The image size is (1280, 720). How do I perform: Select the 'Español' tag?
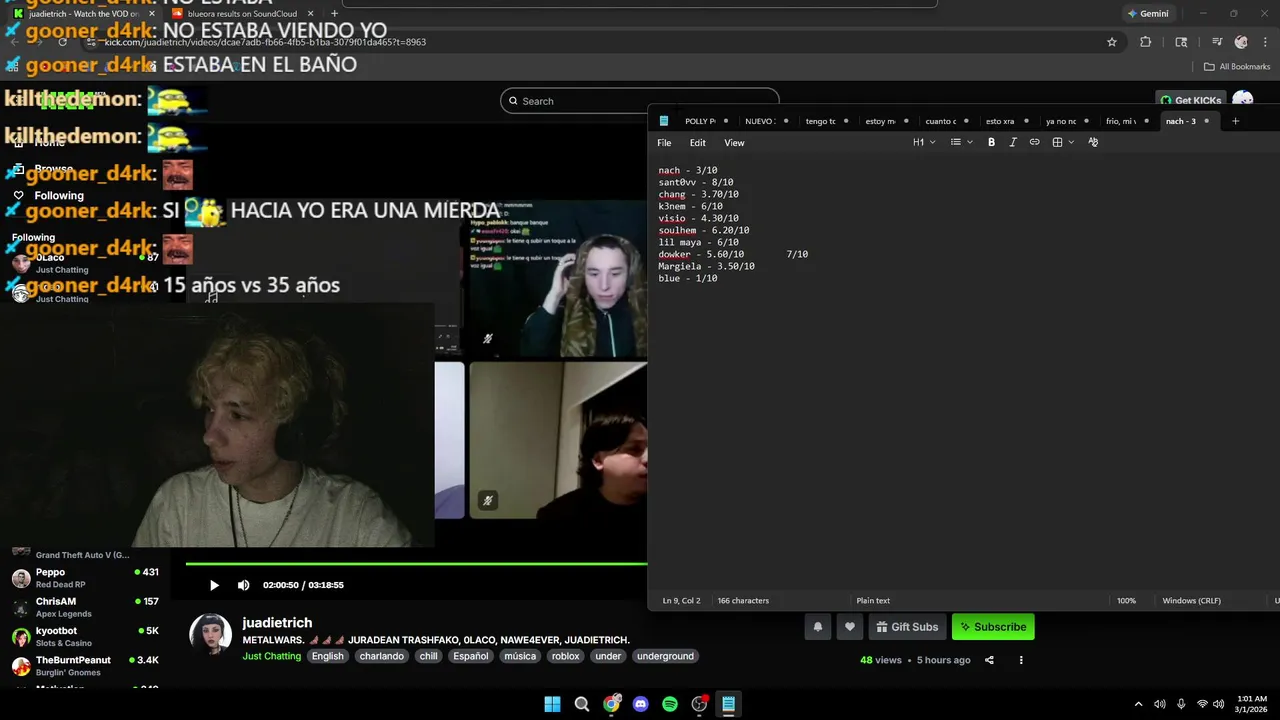[470, 656]
